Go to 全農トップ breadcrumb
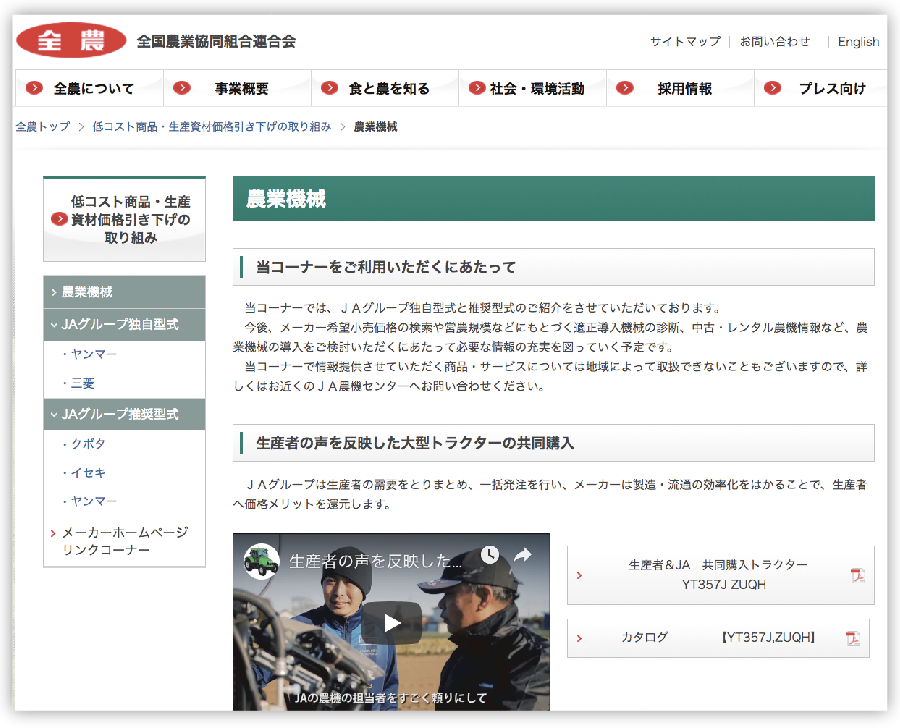 (x=43, y=126)
